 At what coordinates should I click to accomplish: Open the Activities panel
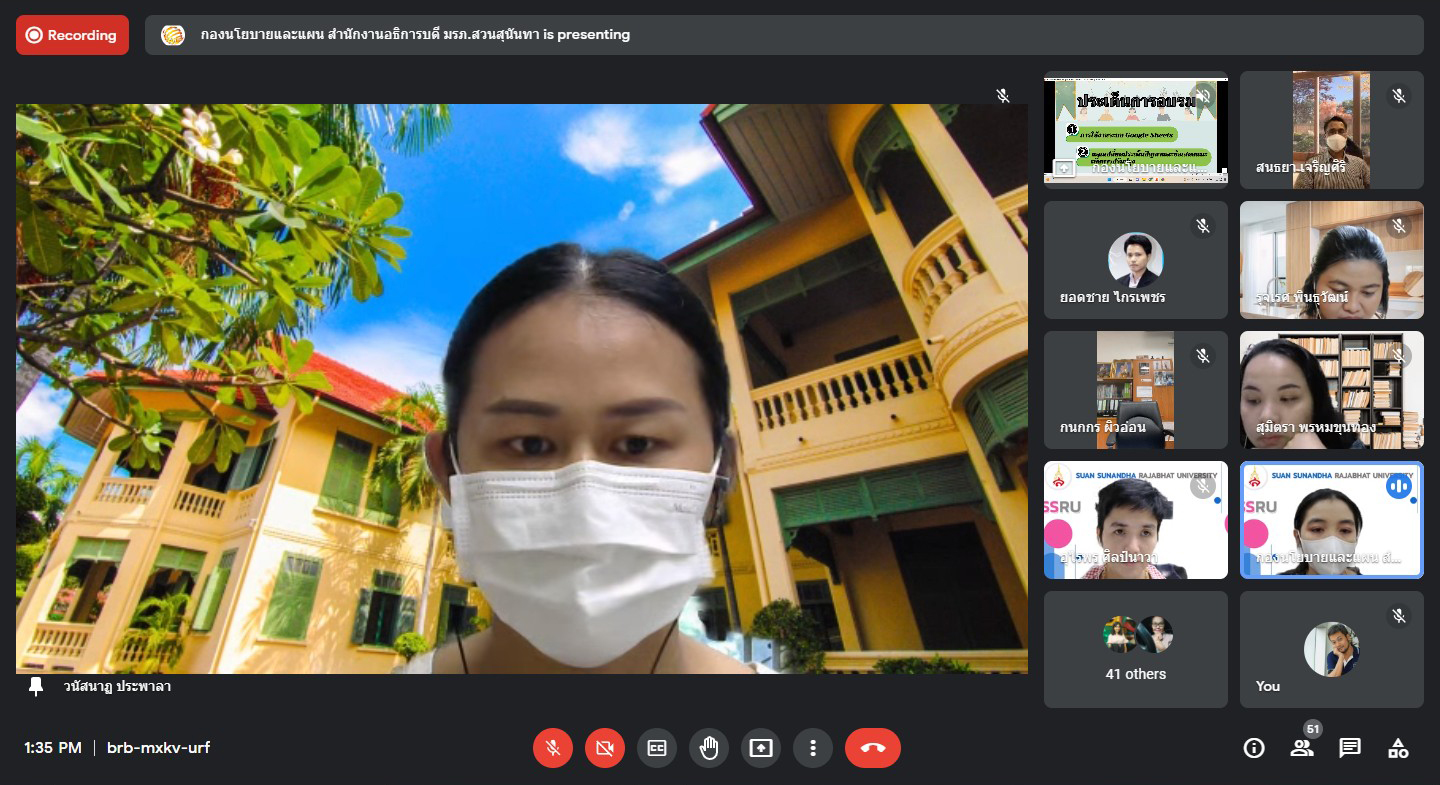click(1398, 748)
